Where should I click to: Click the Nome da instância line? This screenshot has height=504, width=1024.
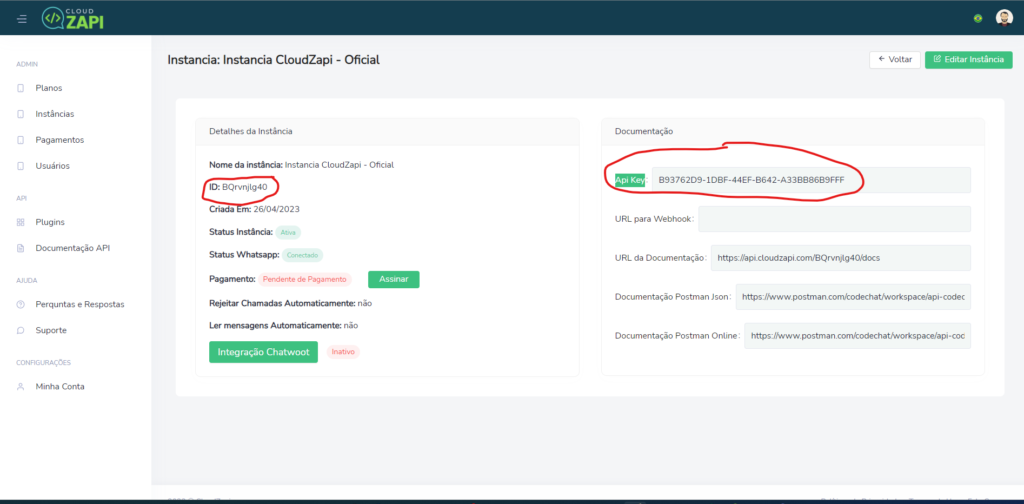tap(302, 165)
